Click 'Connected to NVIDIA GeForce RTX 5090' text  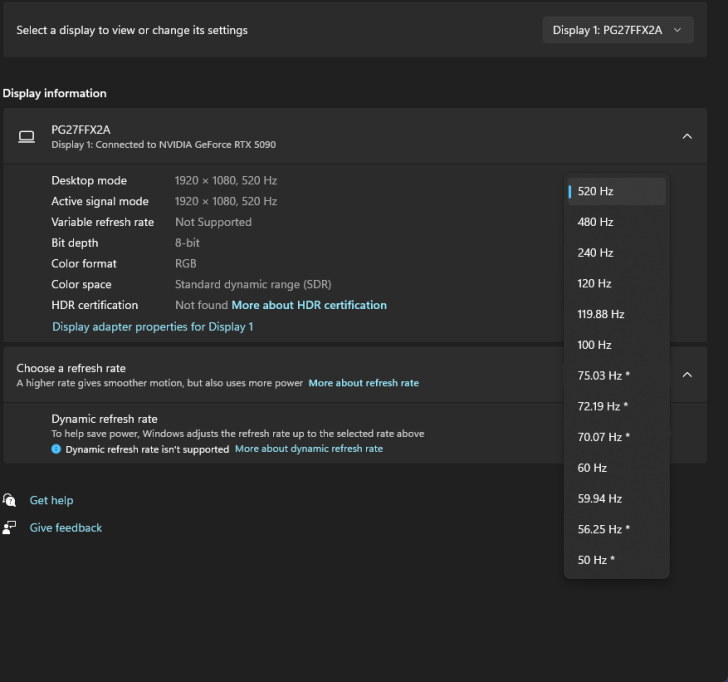coord(186,145)
